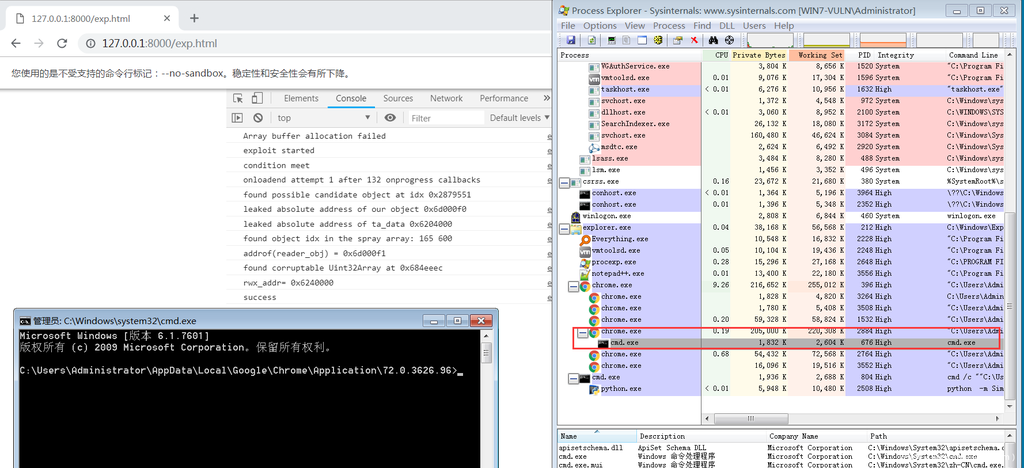Switch to the Network tab in DevTools
This screenshot has height=468, width=1024.
[446, 99]
